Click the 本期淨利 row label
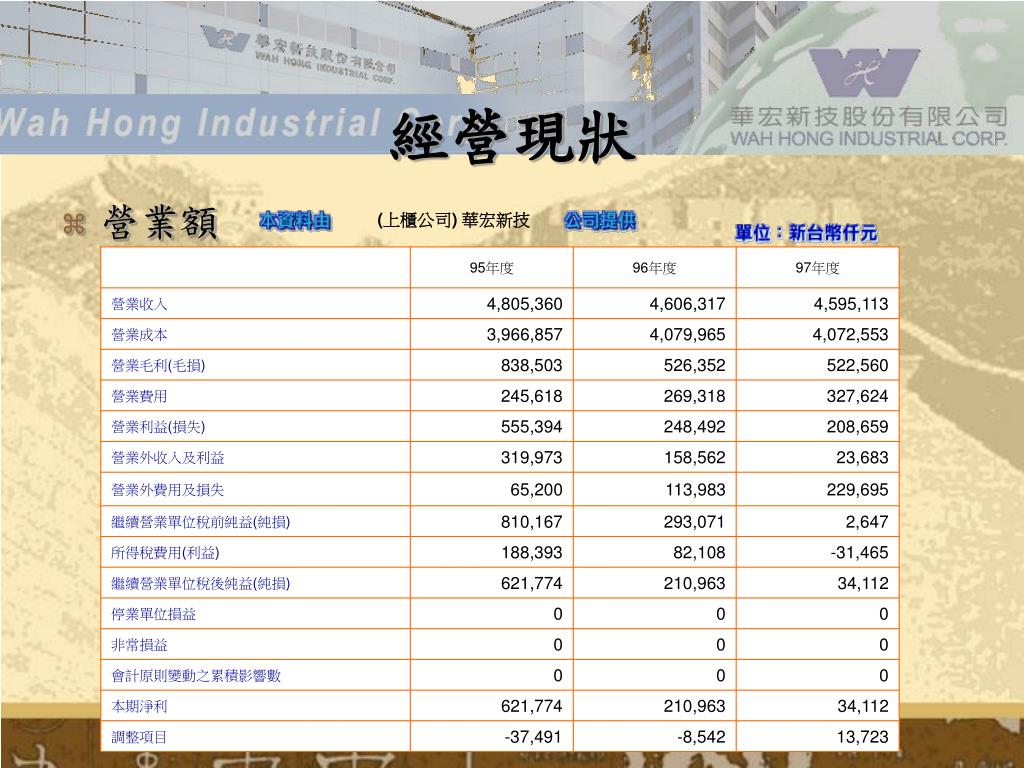1024x768 pixels. point(139,706)
